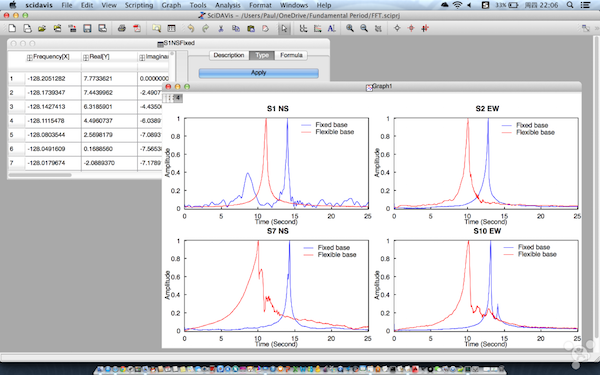Export to PDF using toolbar icon
600x375 pixels.
(x=137, y=28)
